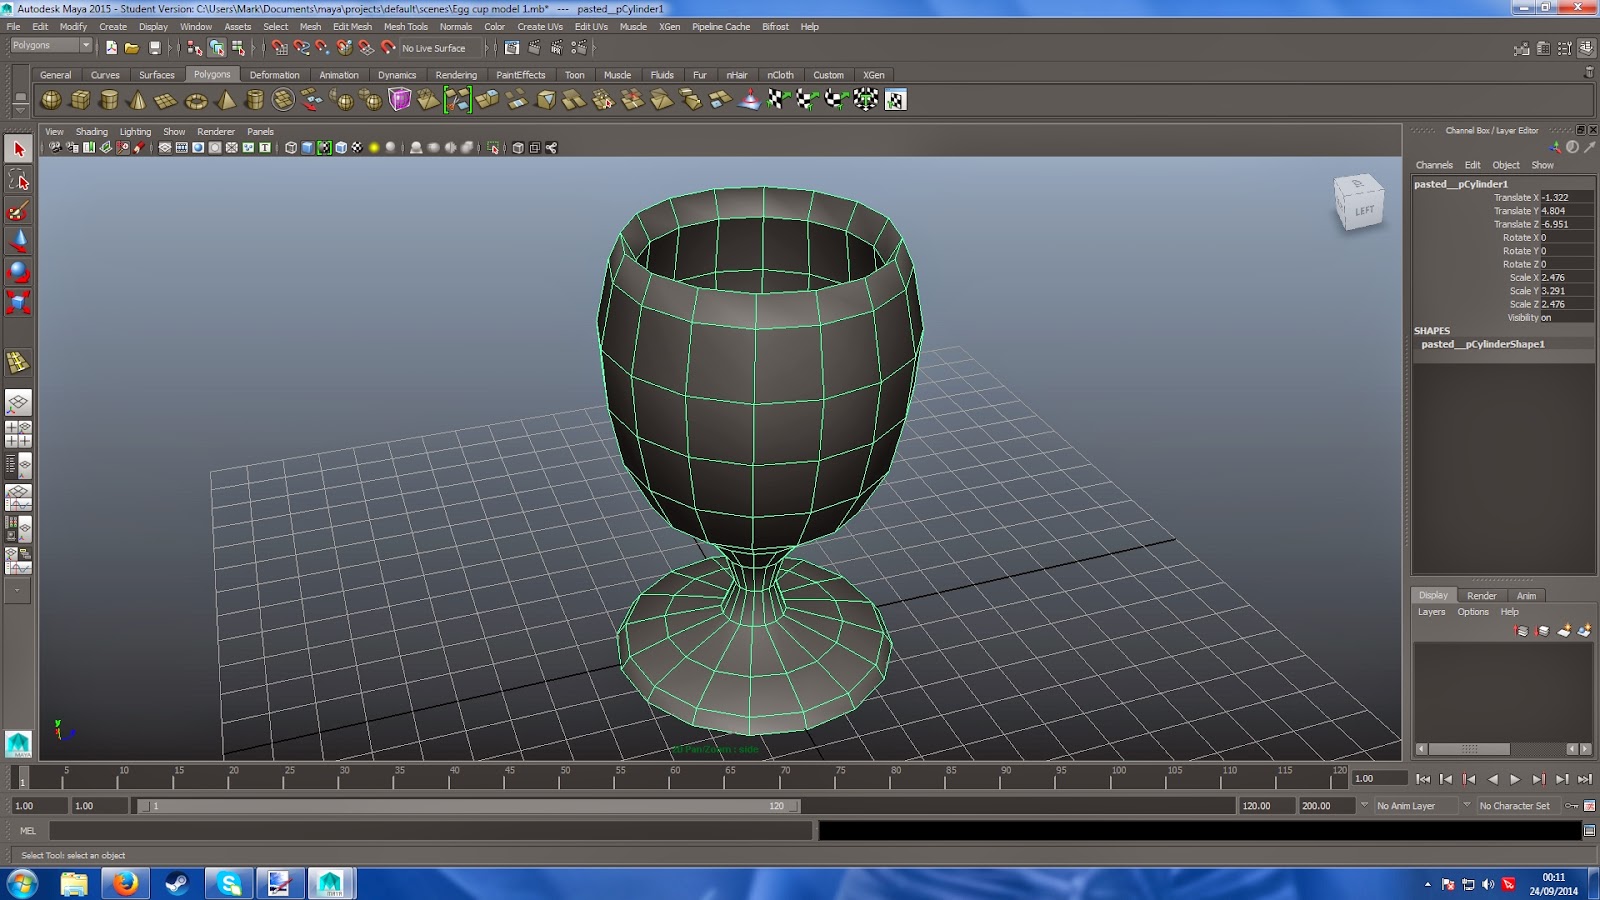Expand the No Character Set dropdown
This screenshot has height=900, width=1600.
(1515, 806)
